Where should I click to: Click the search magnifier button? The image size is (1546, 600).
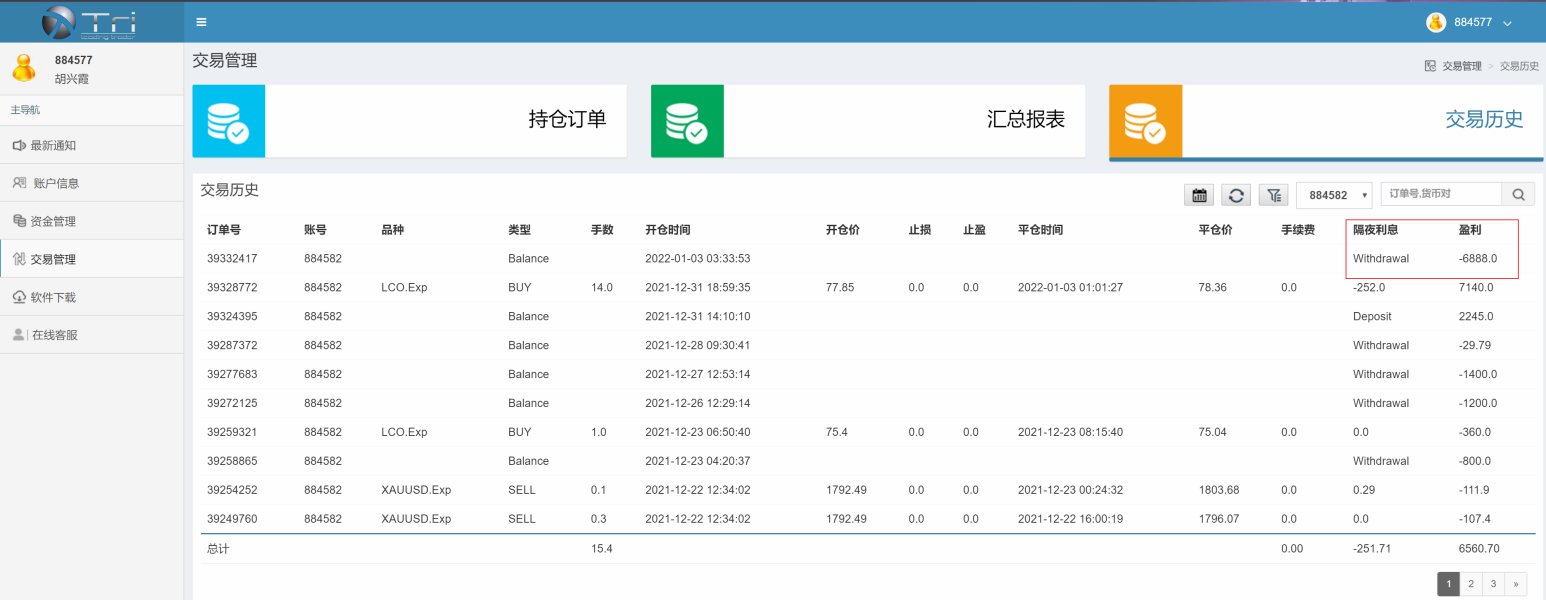1518,194
